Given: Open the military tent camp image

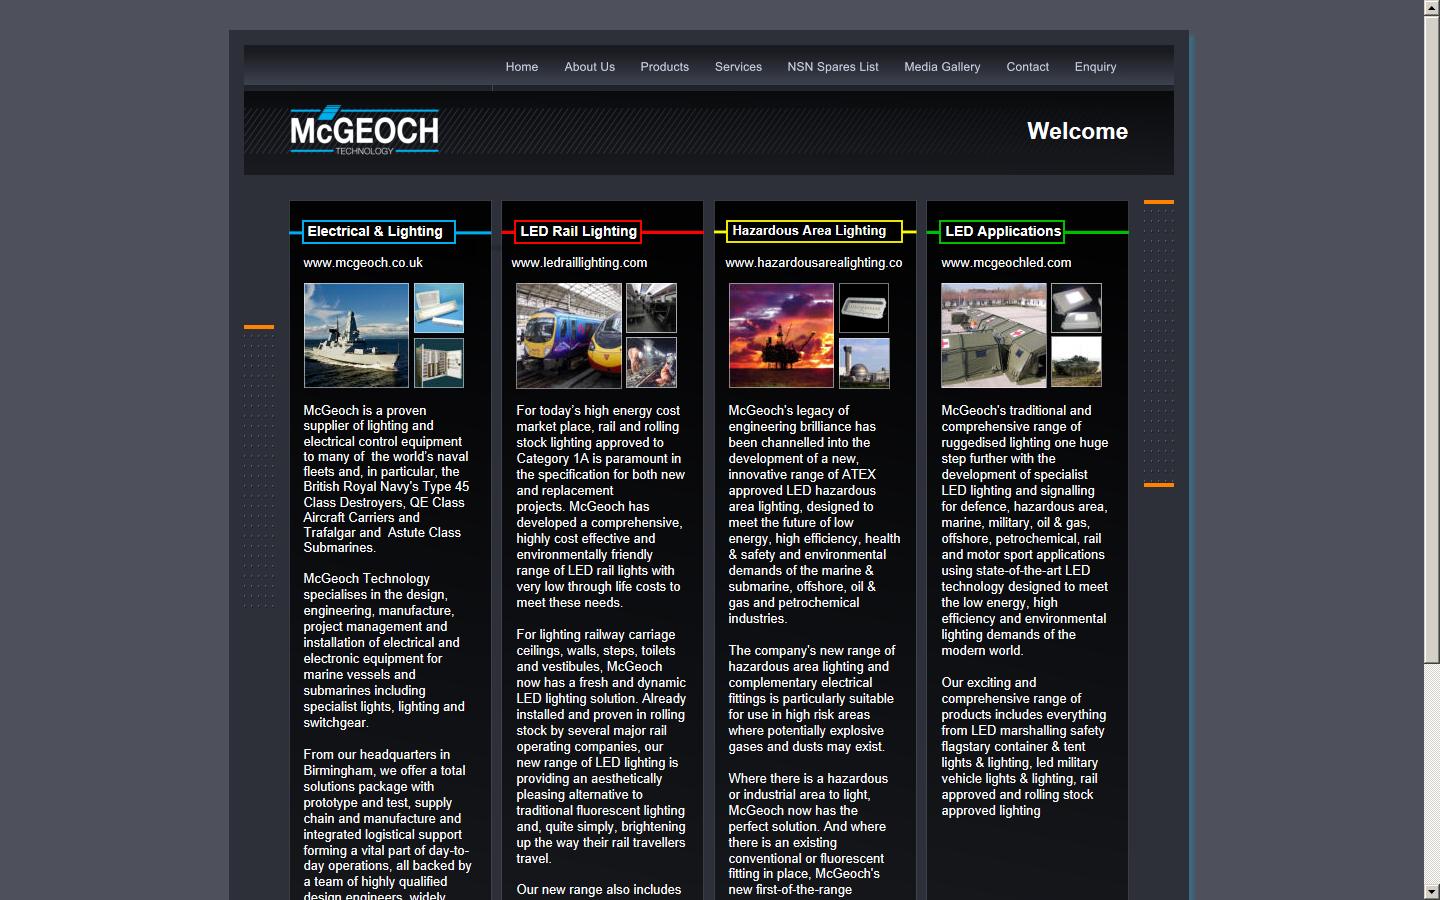Looking at the screenshot, I should (x=992, y=336).
